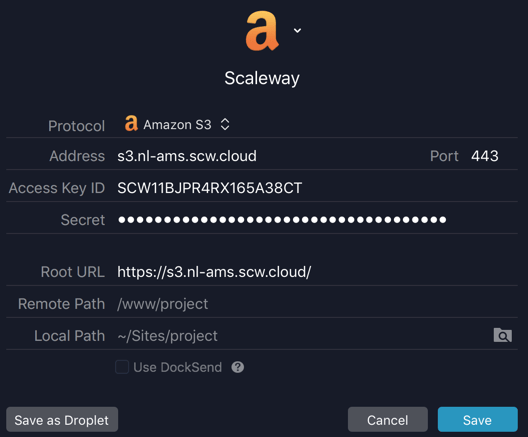
Task: Enable the Use DockSend checkbox
Action: tap(122, 367)
